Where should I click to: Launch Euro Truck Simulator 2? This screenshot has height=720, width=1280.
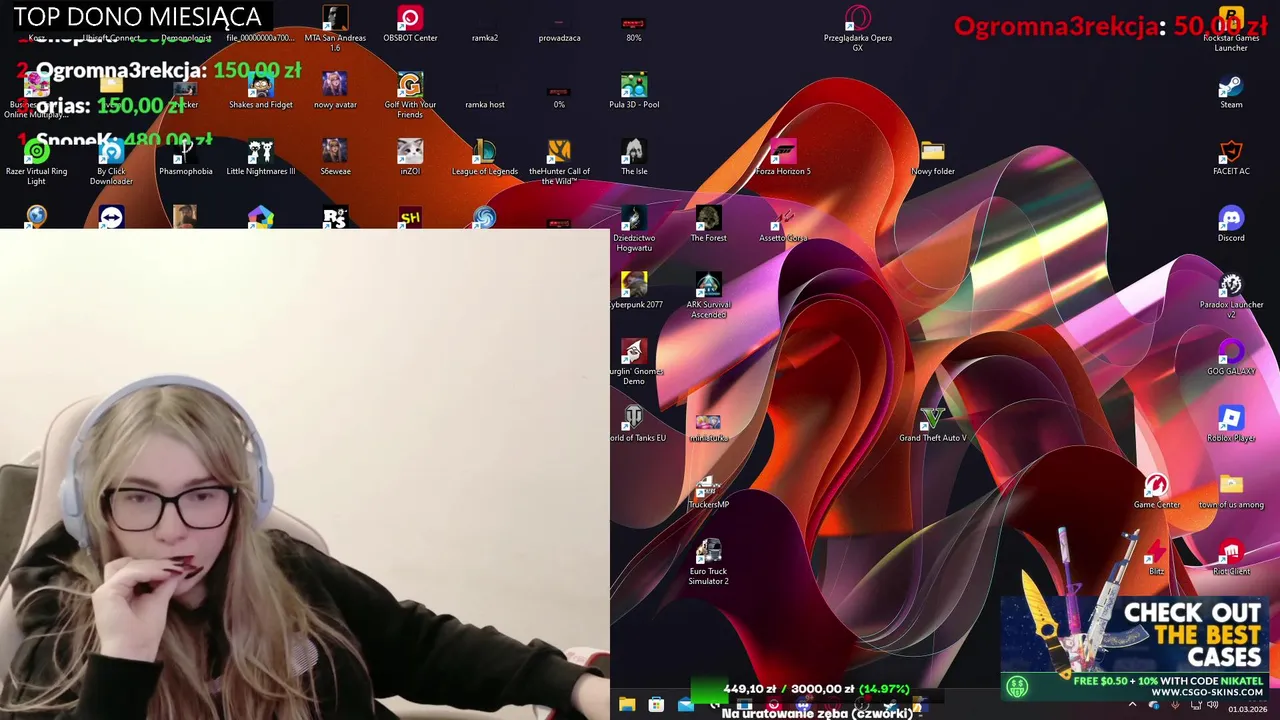point(708,562)
